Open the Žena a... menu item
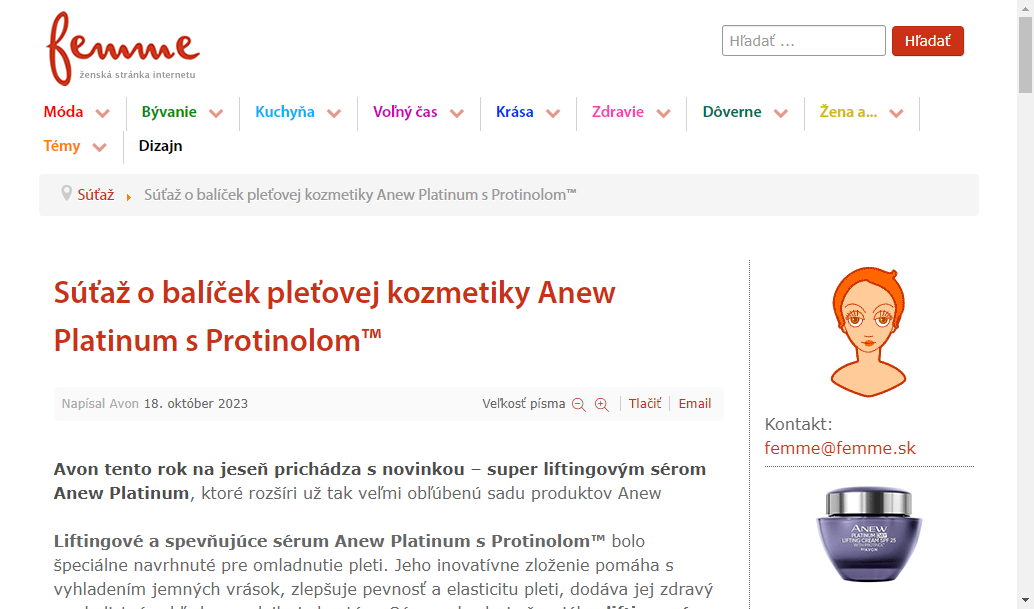Viewport: 1034px width, 609px height. (848, 112)
